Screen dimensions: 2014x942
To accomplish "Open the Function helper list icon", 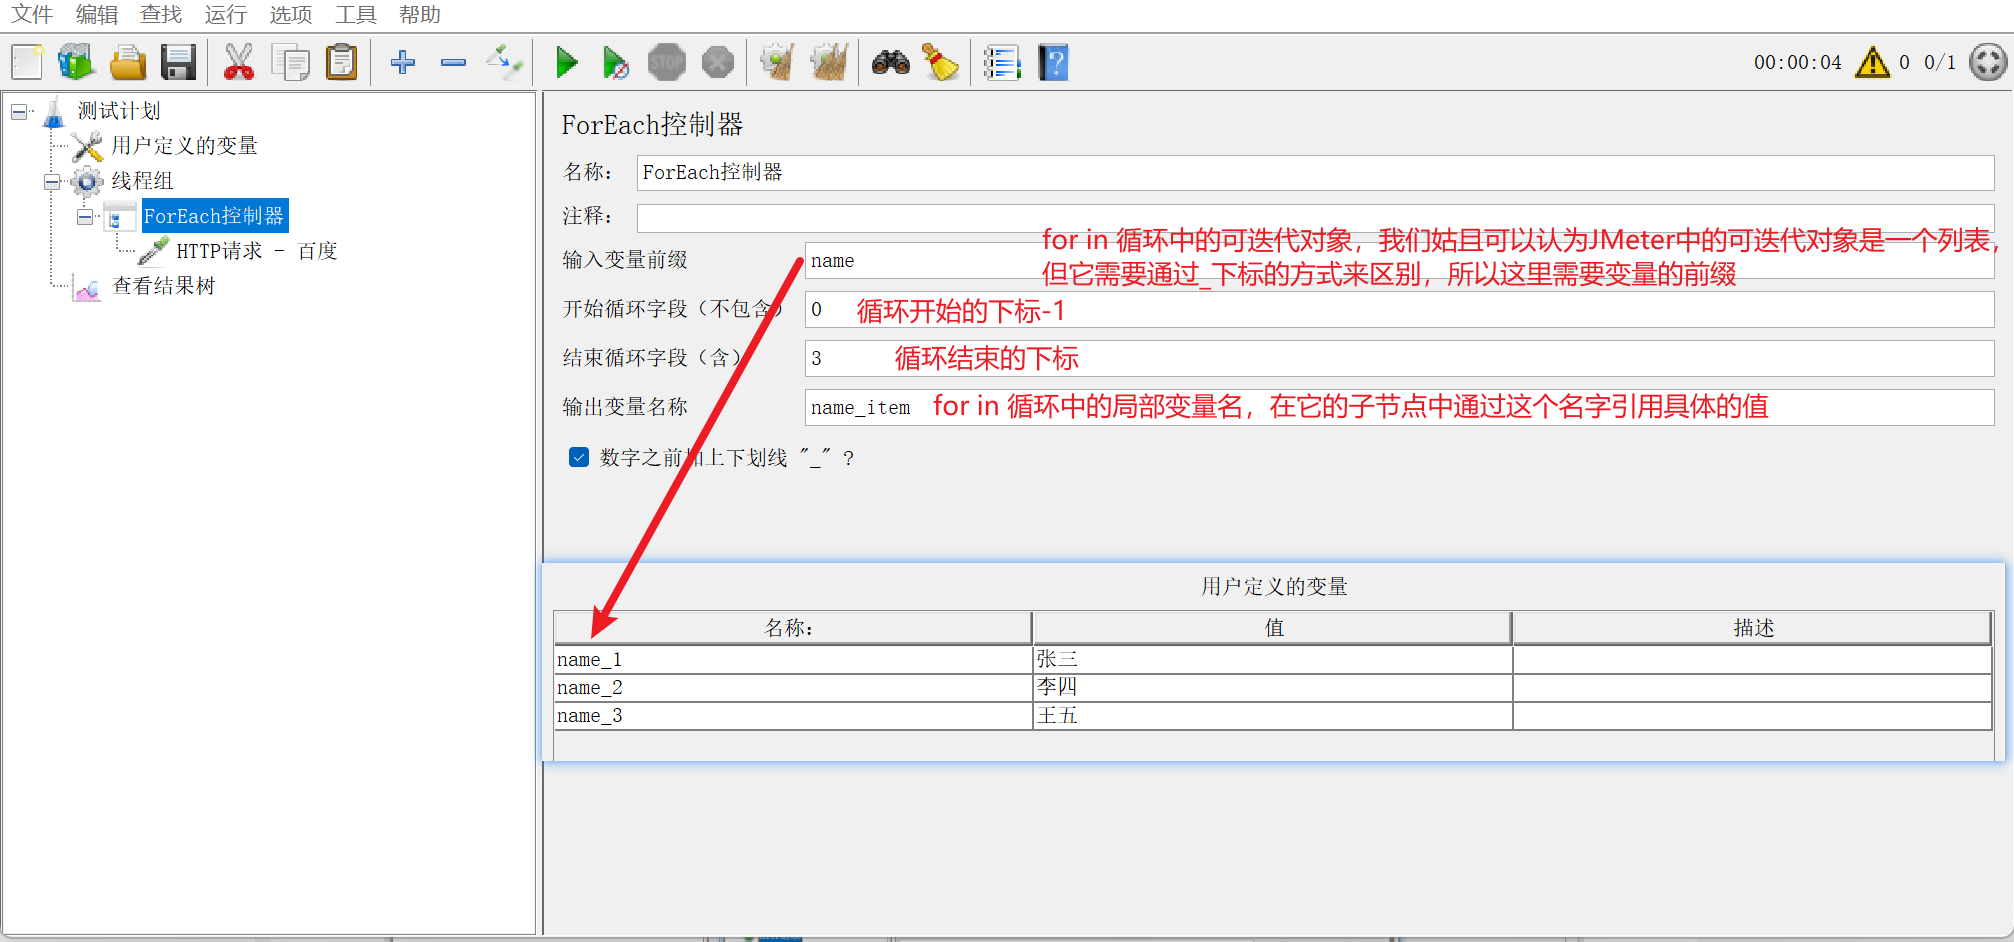I will [x=1001, y=62].
